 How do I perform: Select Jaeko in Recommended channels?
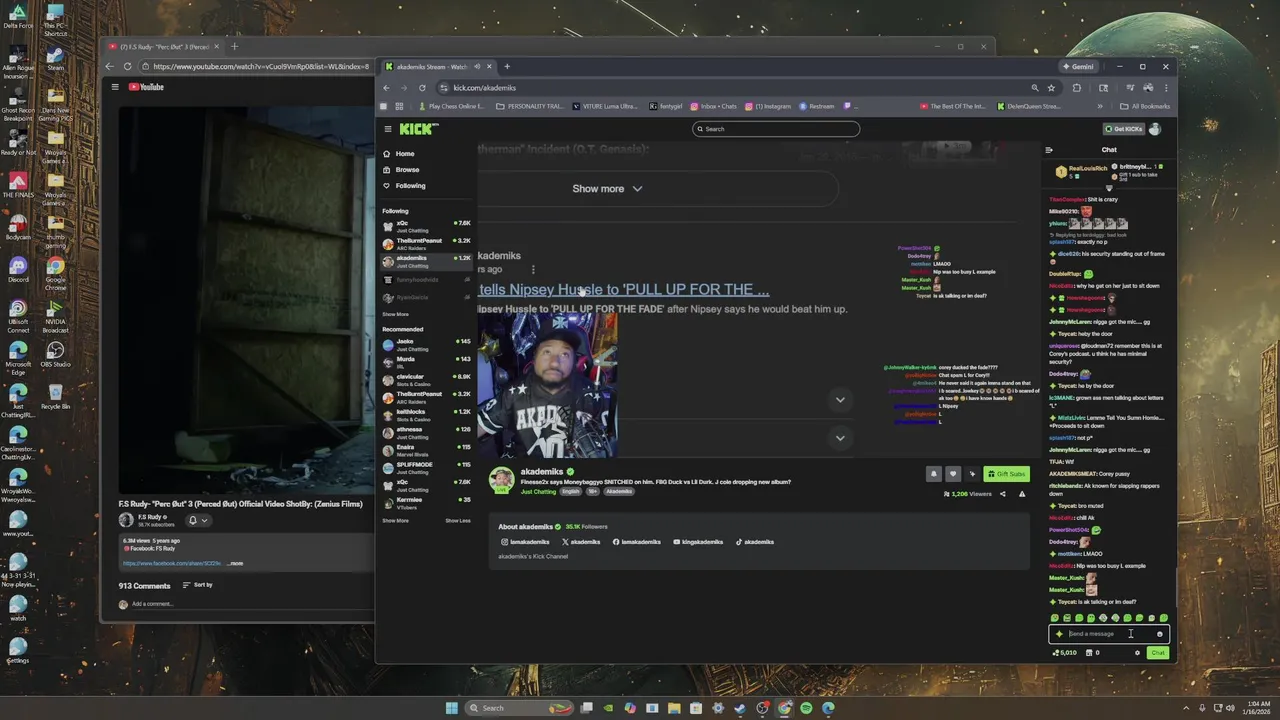click(426, 345)
